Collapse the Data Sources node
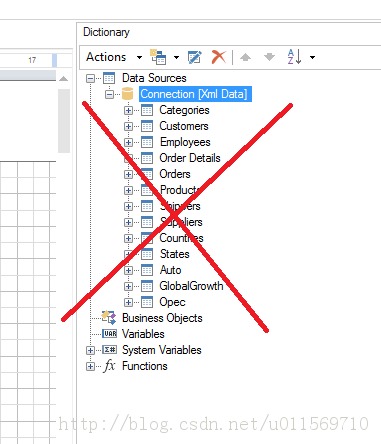Screen dimensions: 381x444 click(x=90, y=79)
